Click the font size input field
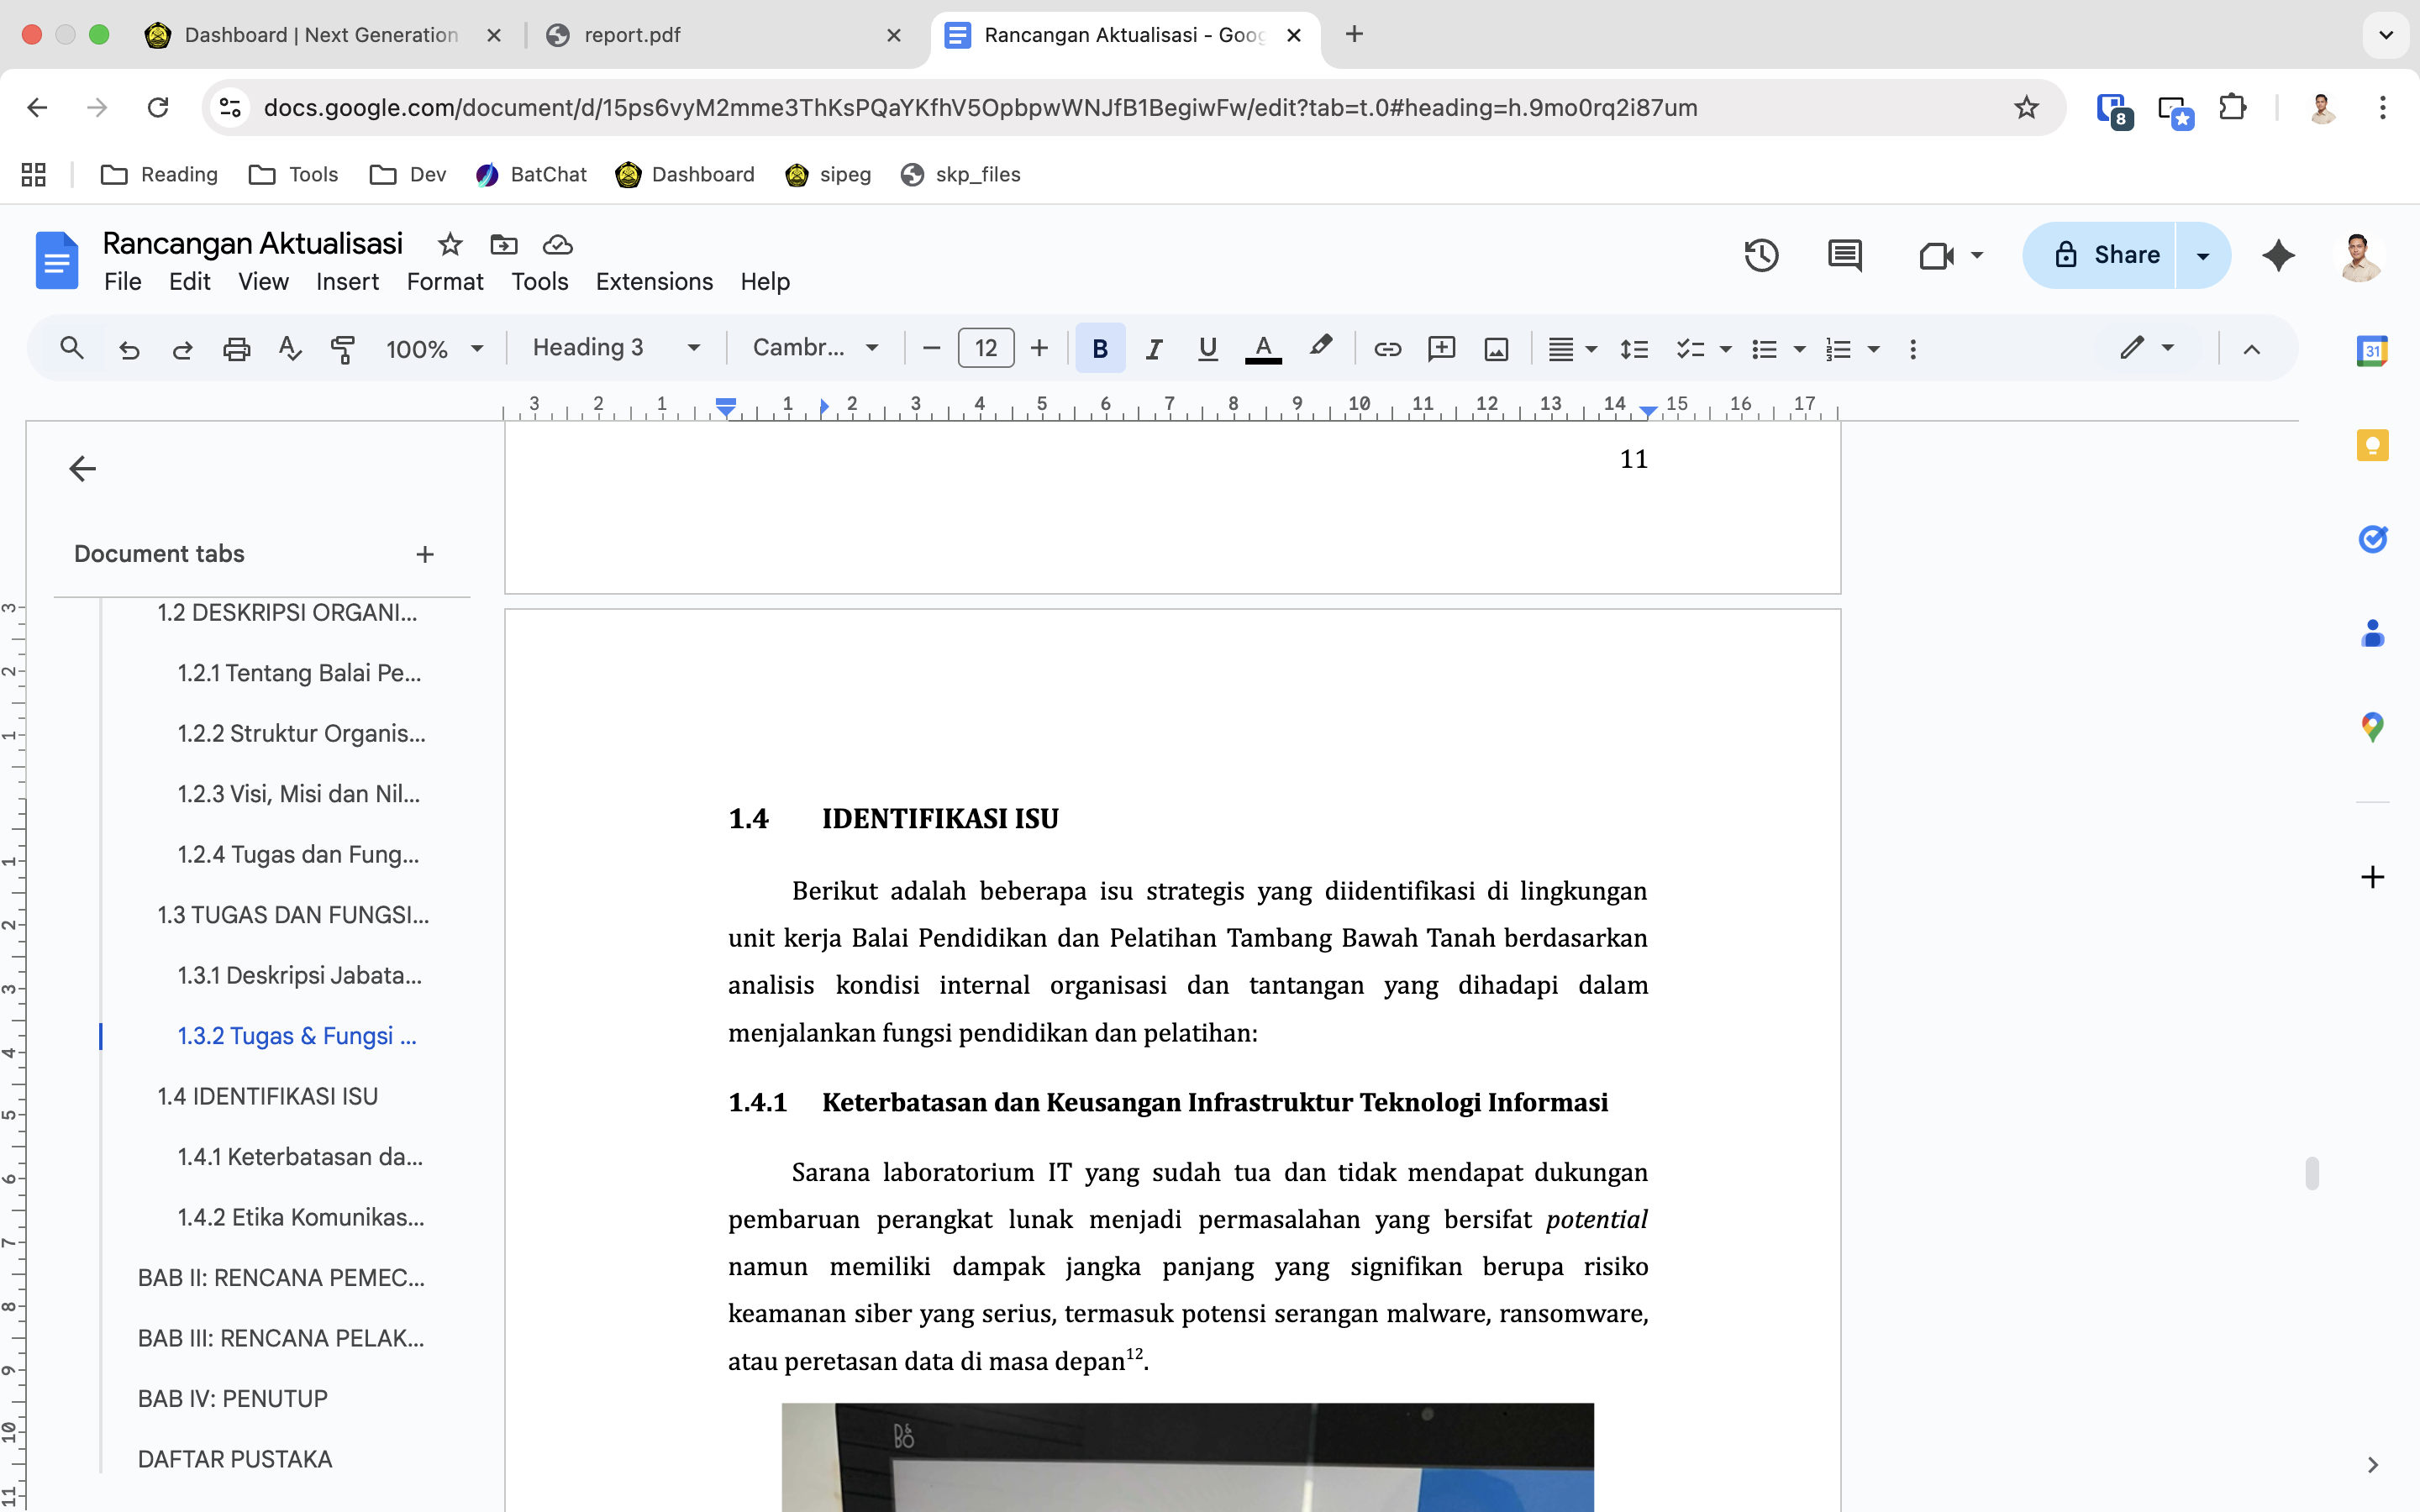 click(x=985, y=348)
